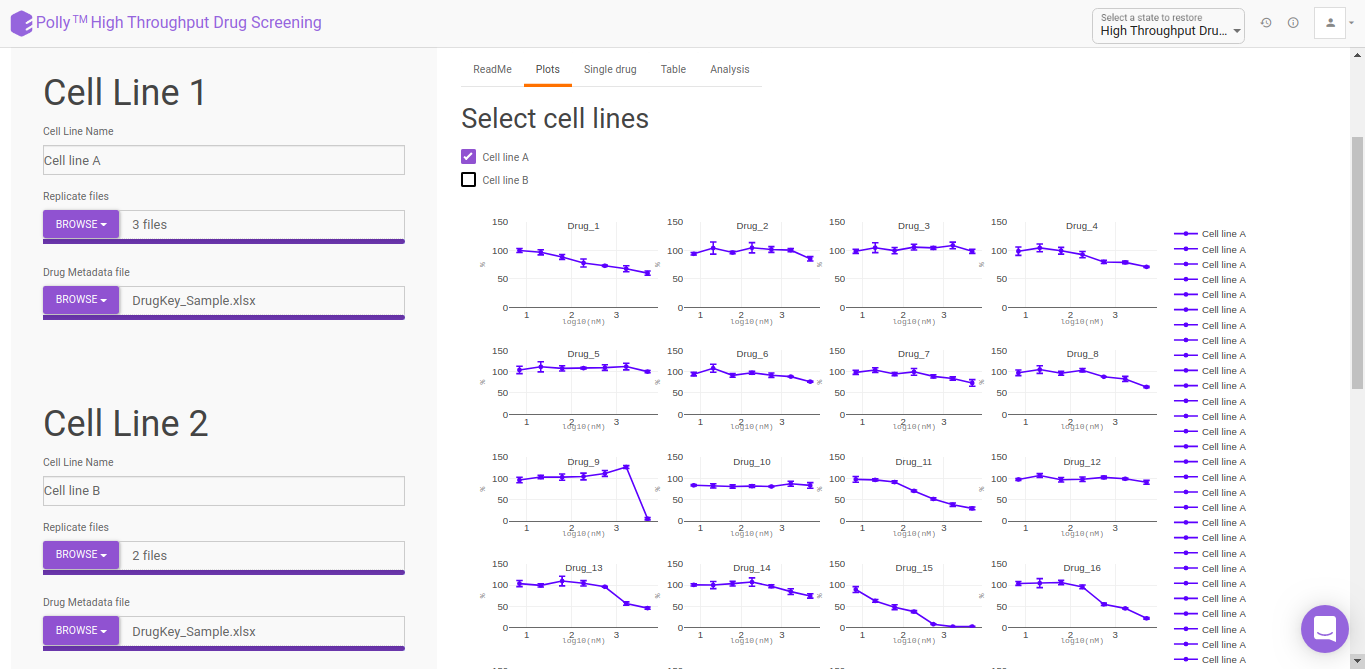Open the restore history clock icon
Image resolution: width=1365 pixels, height=669 pixels.
[1266, 23]
